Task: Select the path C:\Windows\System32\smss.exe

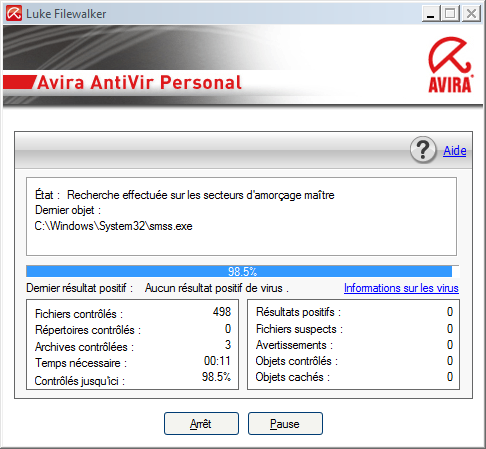Action: (x=113, y=226)
